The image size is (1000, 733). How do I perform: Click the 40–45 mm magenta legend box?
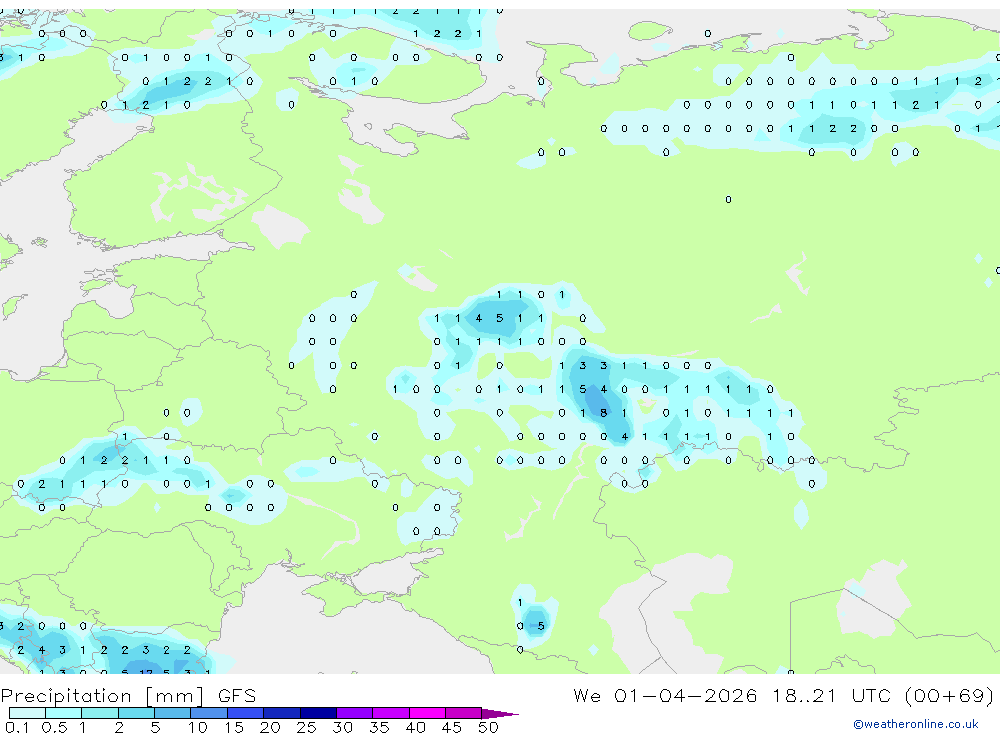[x=427, y=713]
